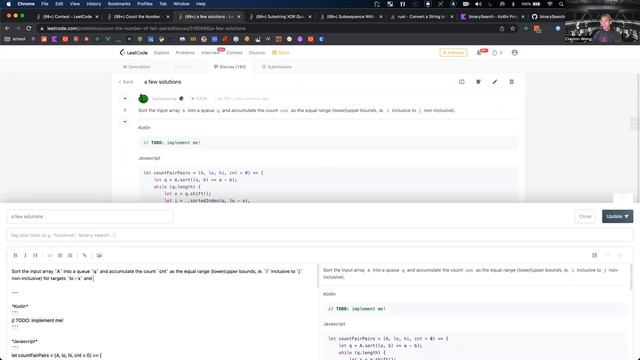The height and width of the screenshot is (360, 640).
Task: Switch to binarySearch Kotlin browser tab
Action: point(492,17)
